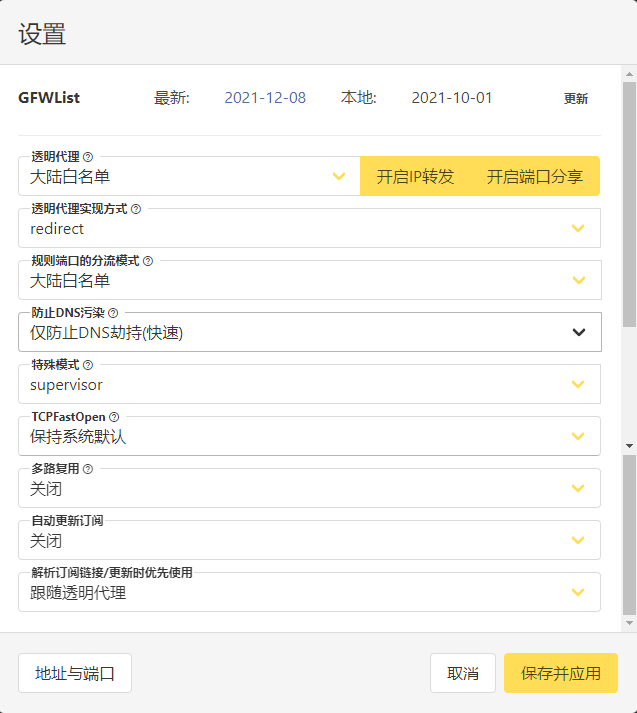The height and width of the screenshot is (713, 637).
Task: Click help icon next to TCPFastOpen
Action: [114, 417]
